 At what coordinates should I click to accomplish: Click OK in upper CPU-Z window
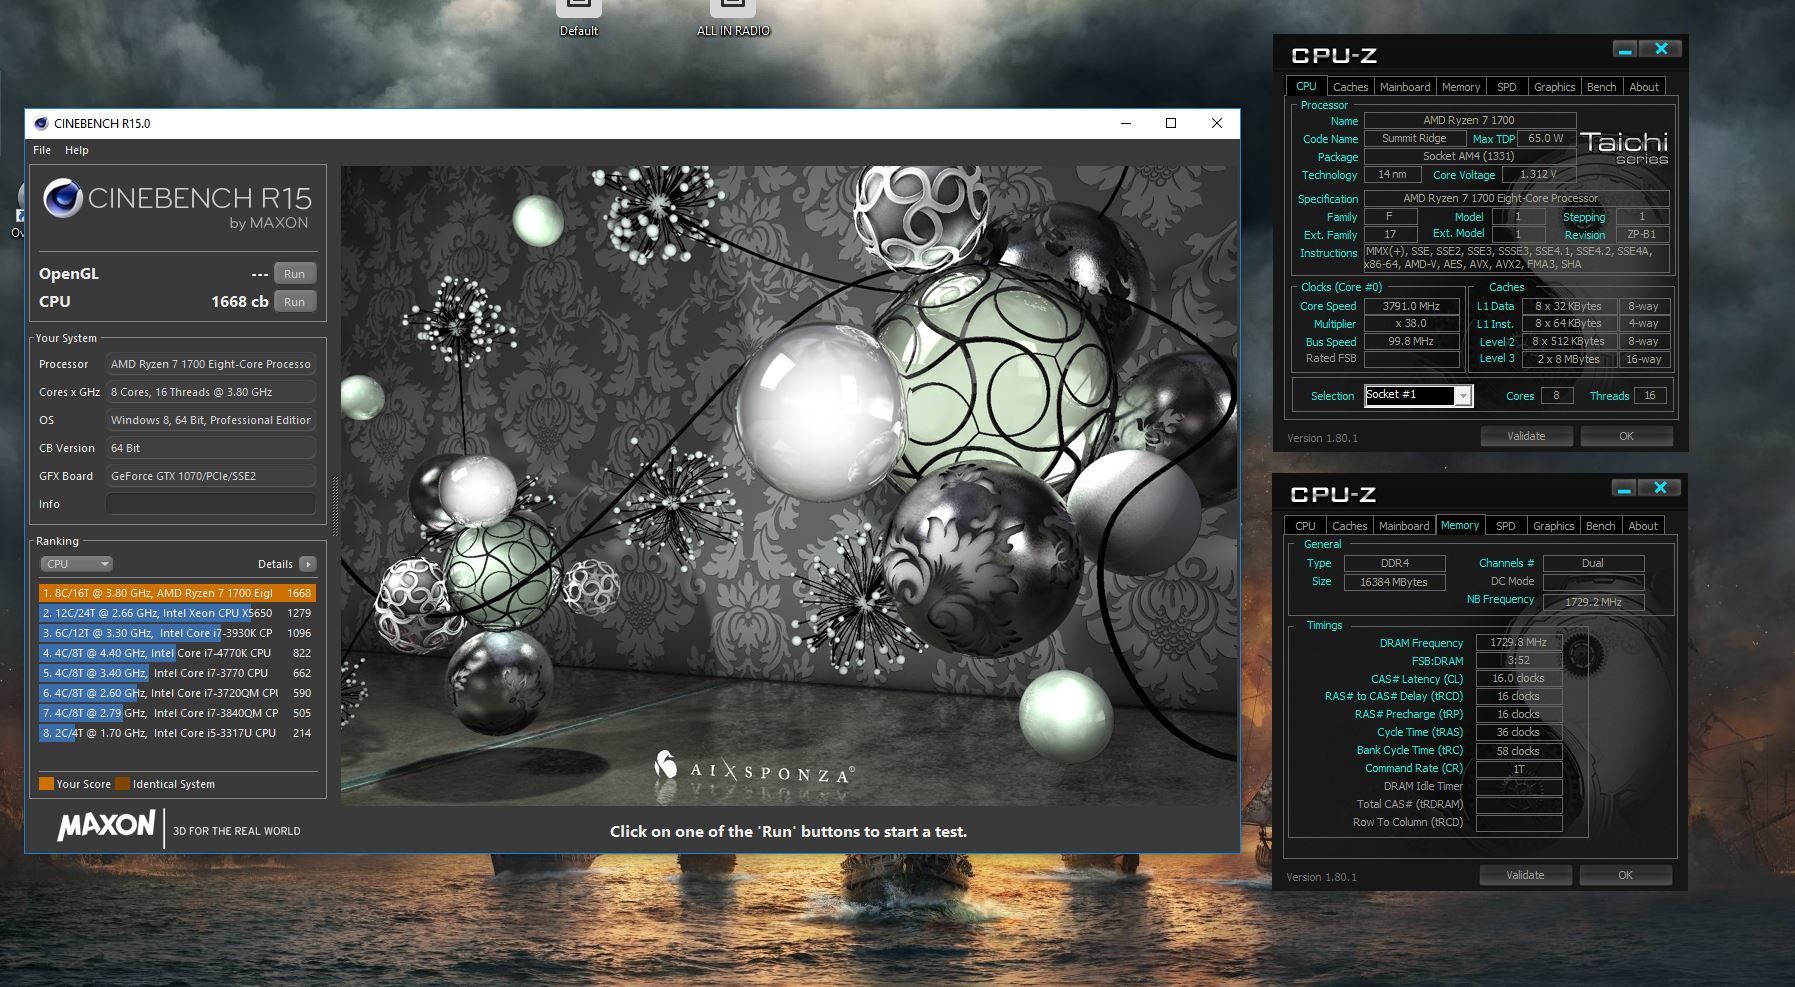coord(1626,436)
